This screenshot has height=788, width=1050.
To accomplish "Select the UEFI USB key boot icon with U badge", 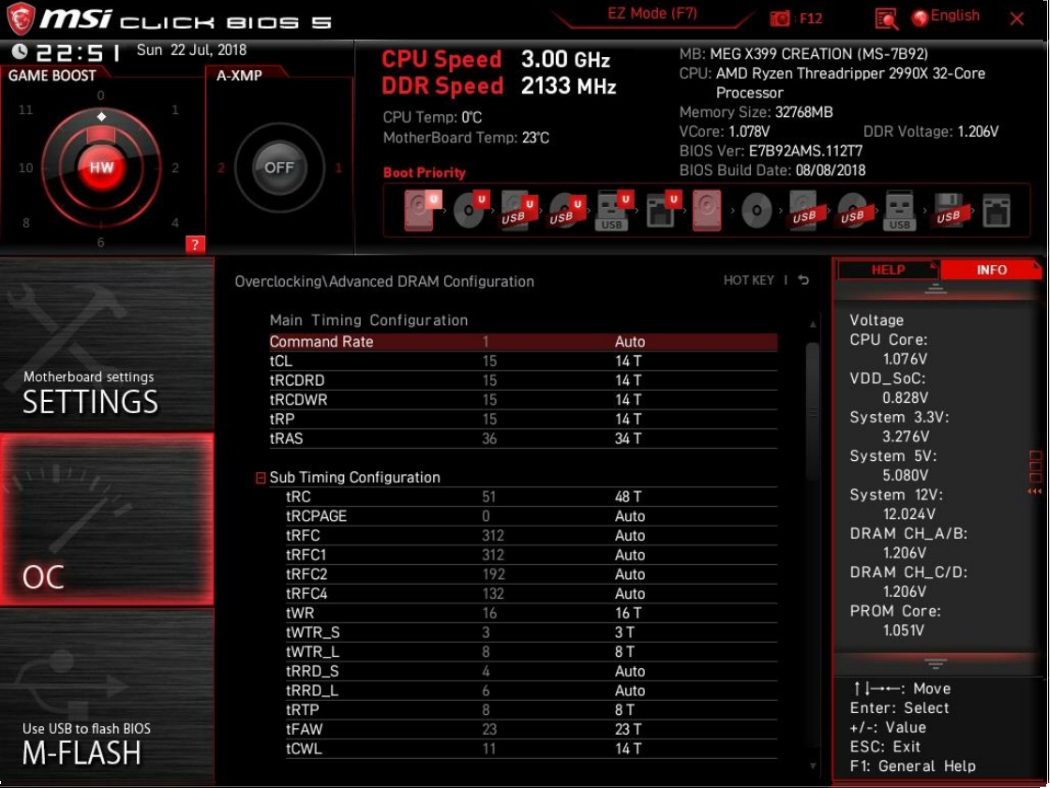I will tap(613, 211).
